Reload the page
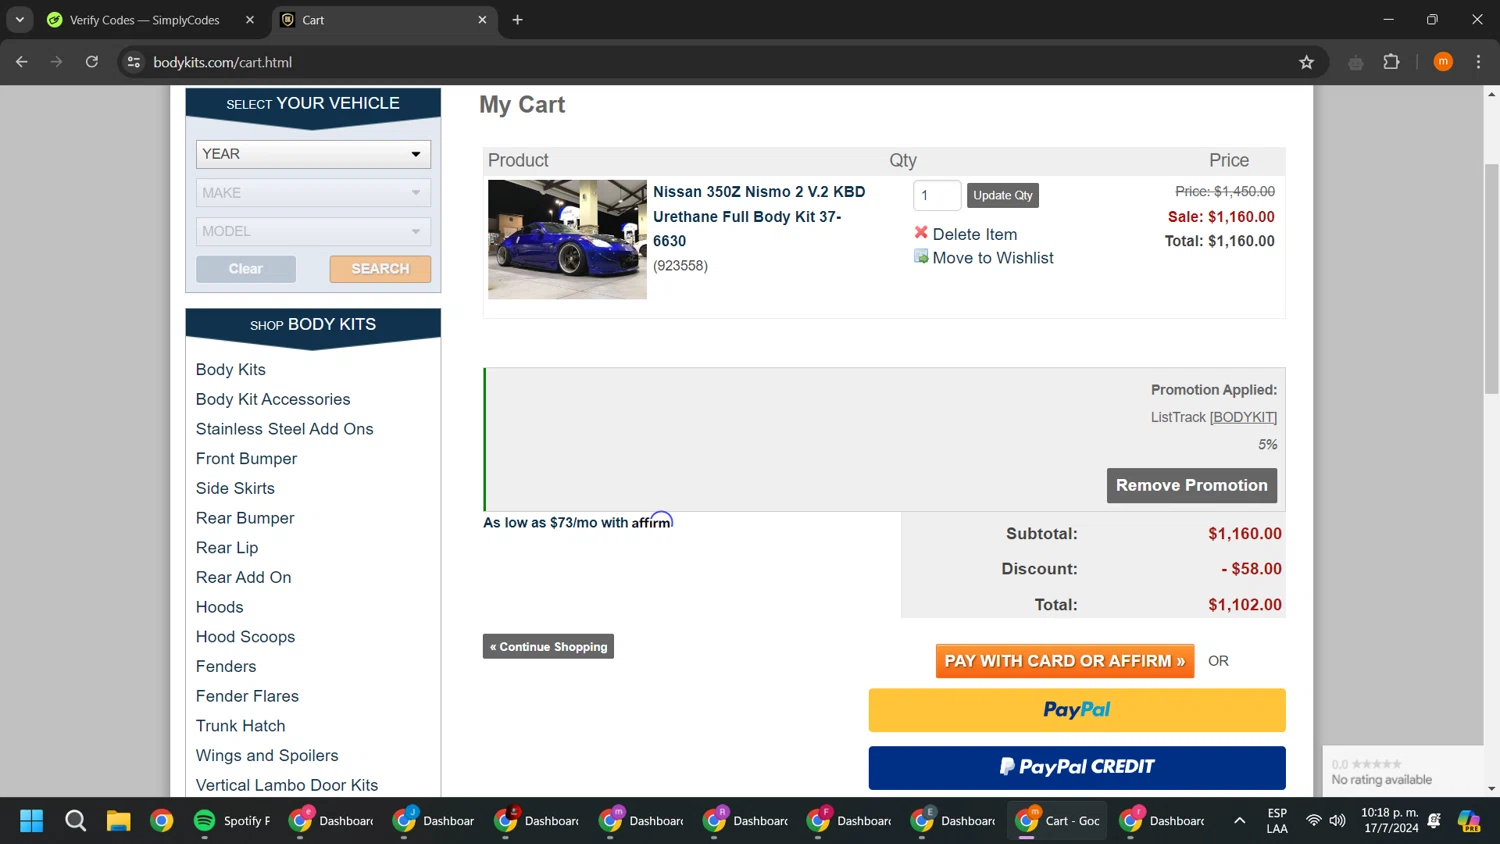Screen dimensions: 1500x844 tap(92, 62)
